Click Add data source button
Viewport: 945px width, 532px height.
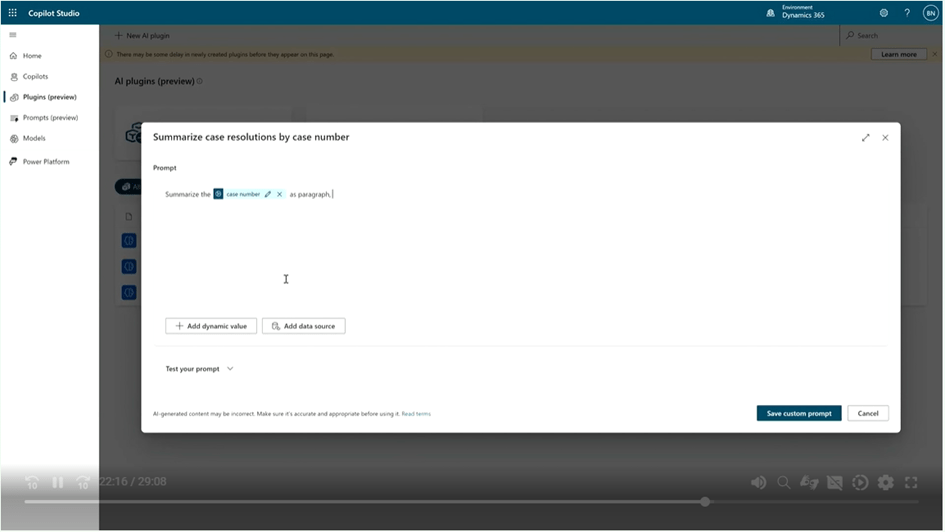tap(304, 326)
